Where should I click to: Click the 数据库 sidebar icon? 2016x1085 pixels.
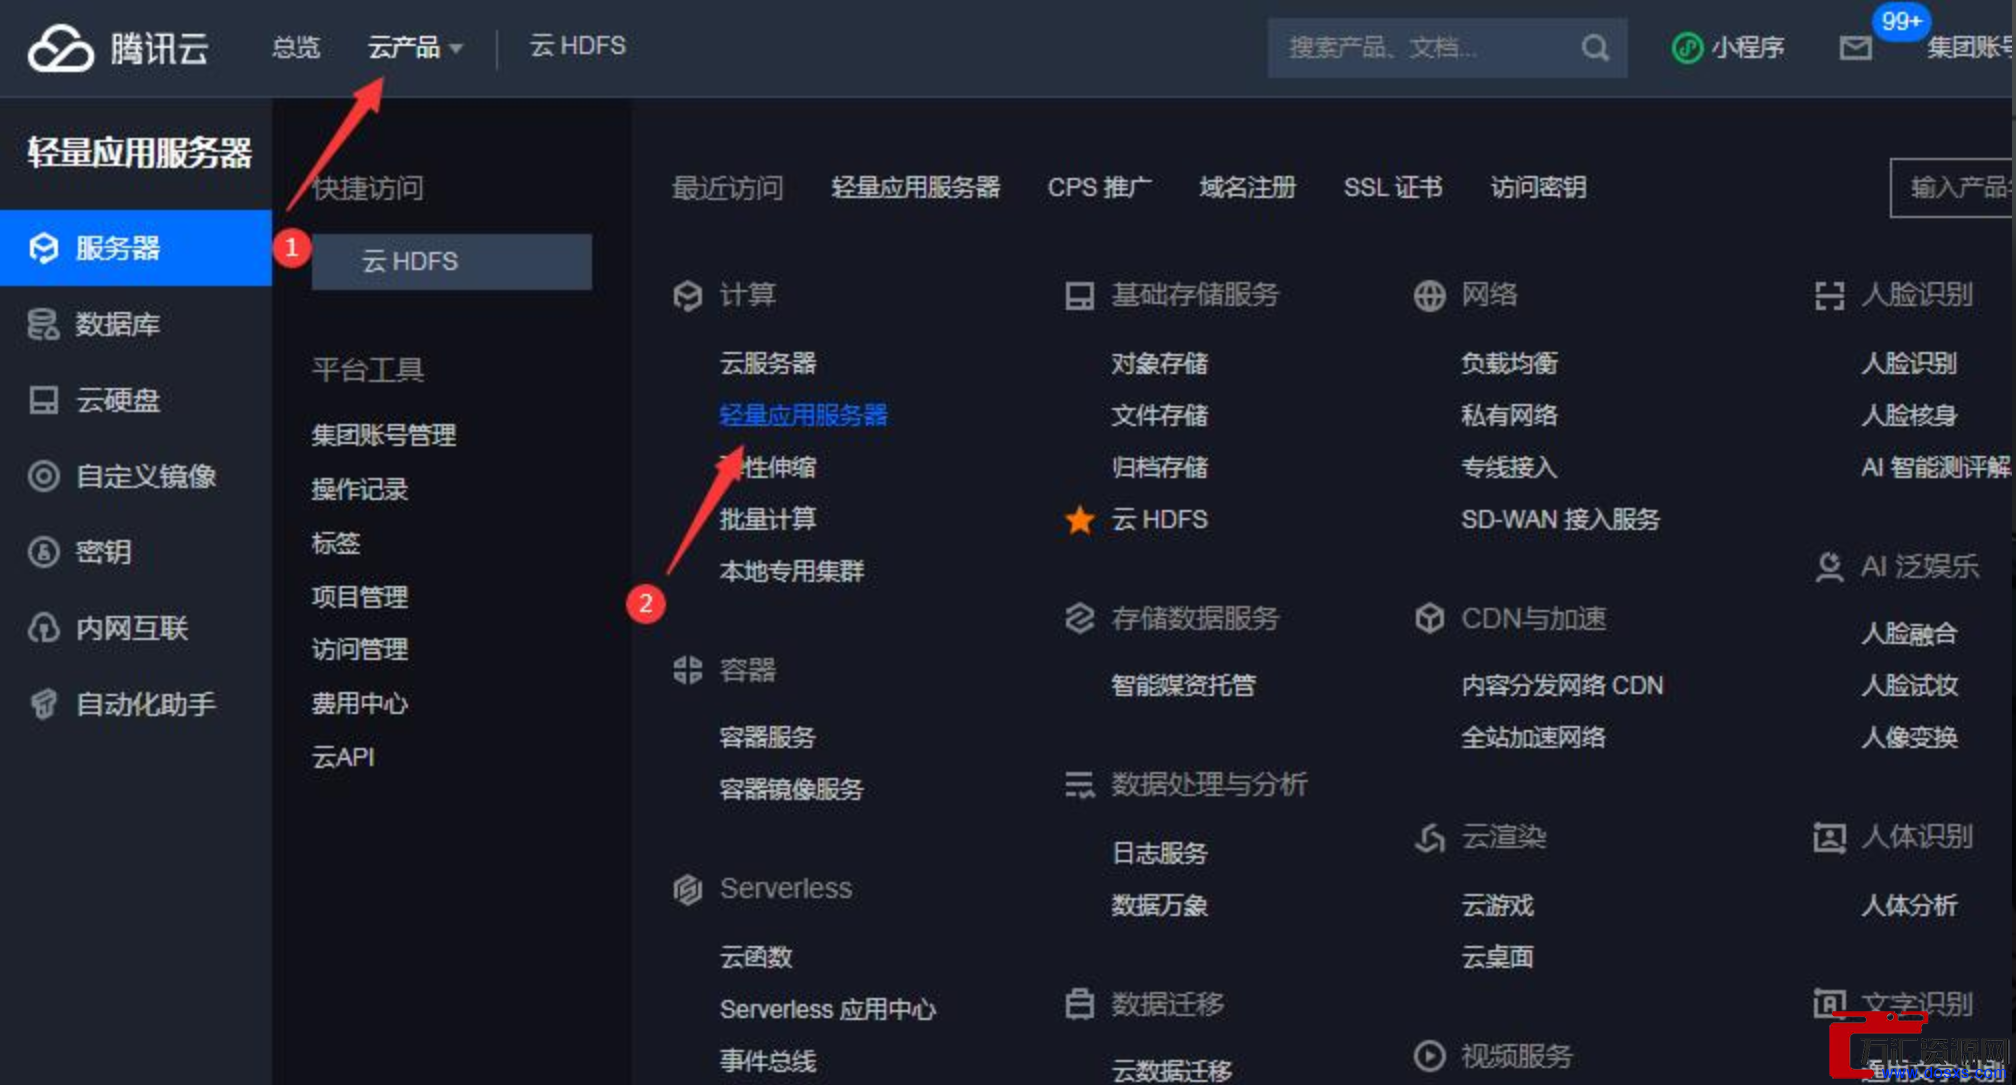pyautogui.click(x=43, y=324)
